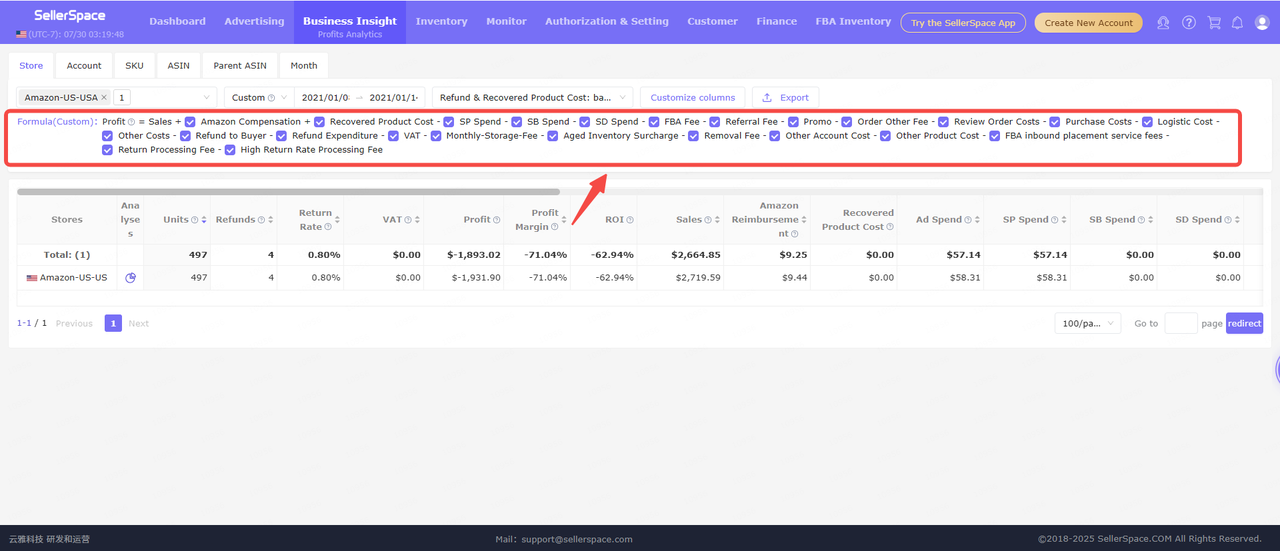The width and height of the screenshot is (1280, 551).
Task: Open the 100 per page size dropdown
Action: point(1088,323)
